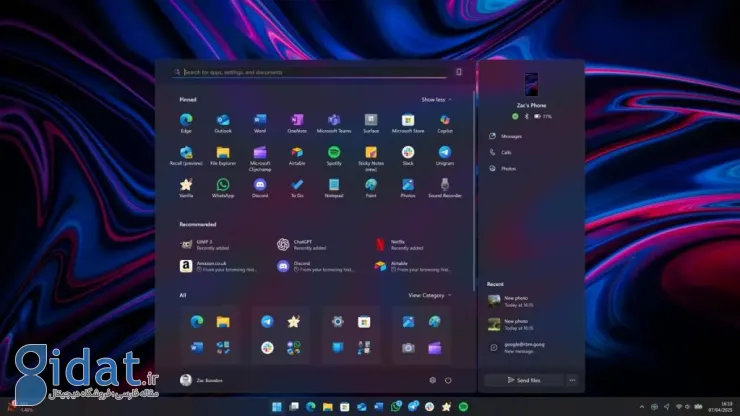Launch OneNote from pinned apps
740x416 pixels.
(x=297, y=120)
